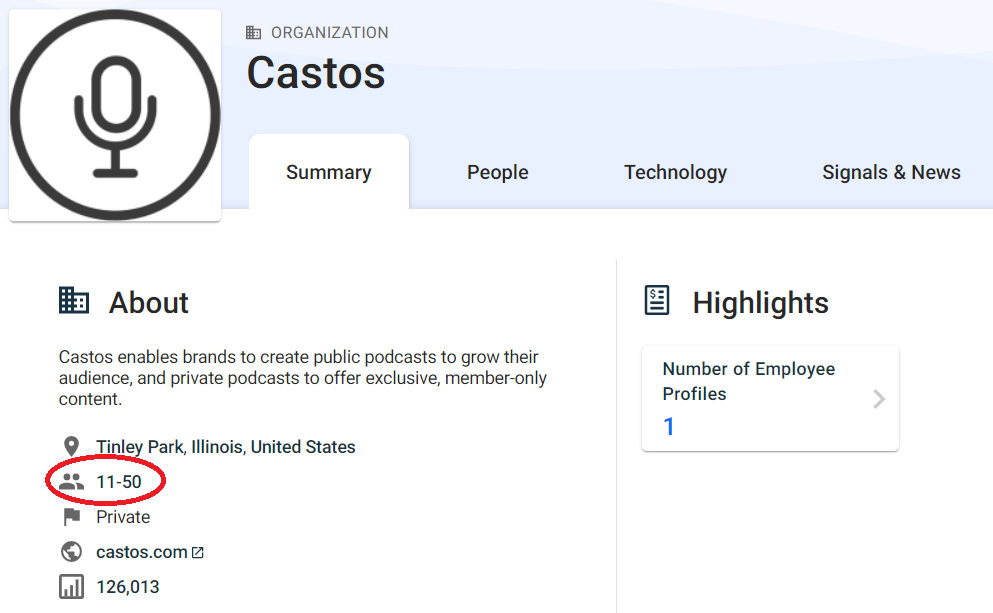Click the Castos microphone logo
The width and height of the screenshot is (993, 613).
point(115,115)
